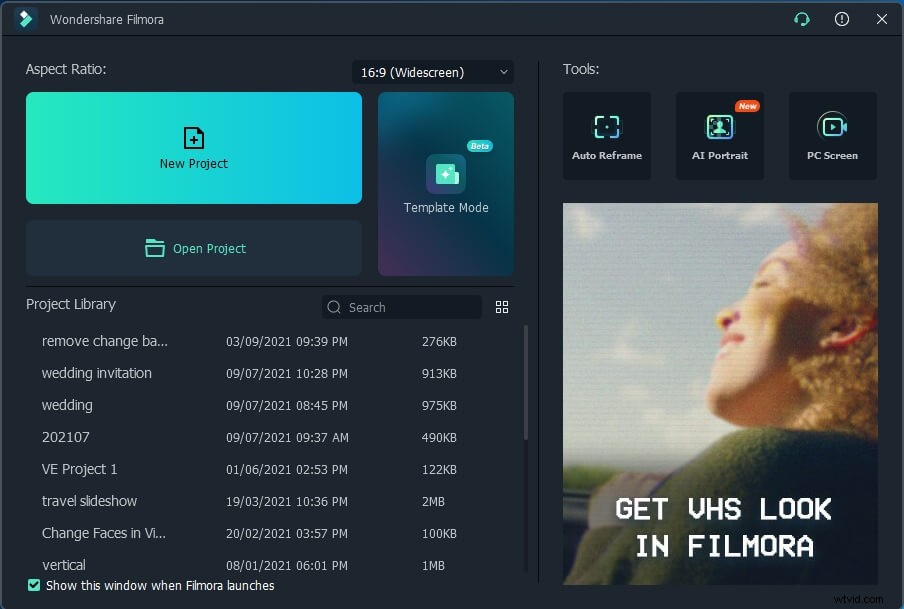The image size is (904, 609).
Task: Click the Filmora logo in title bar
Action: pyautogui.click(x=25, y=19)
